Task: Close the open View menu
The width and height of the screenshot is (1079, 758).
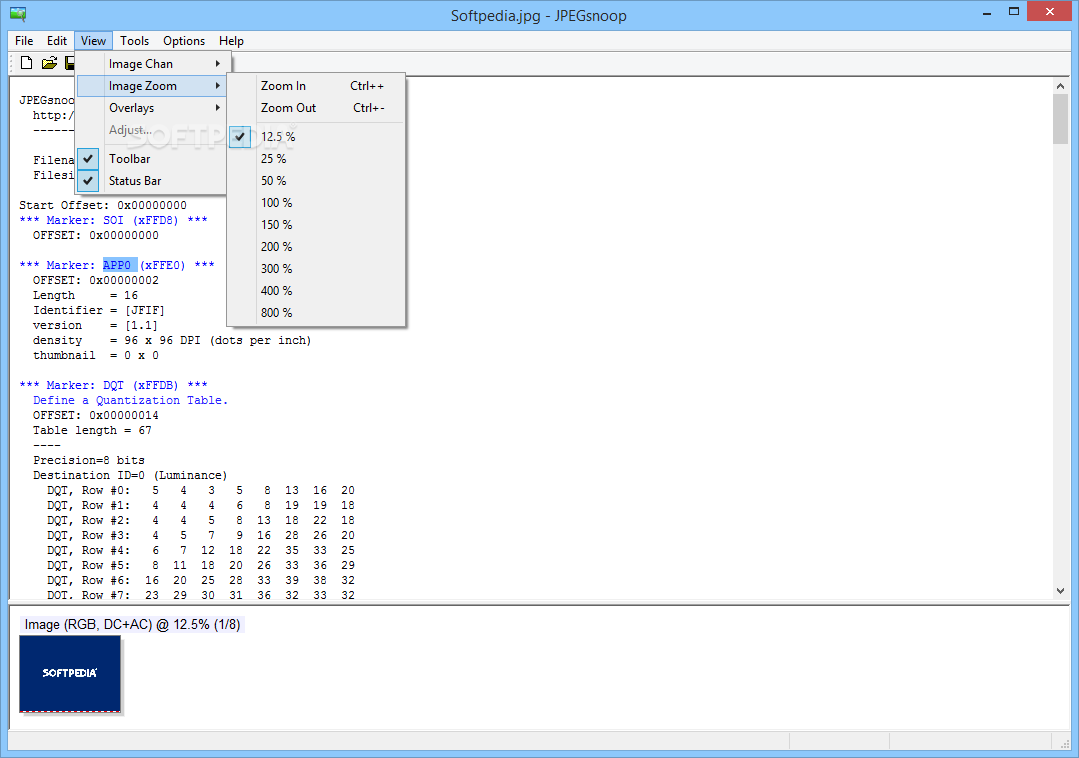Action: 93,41
